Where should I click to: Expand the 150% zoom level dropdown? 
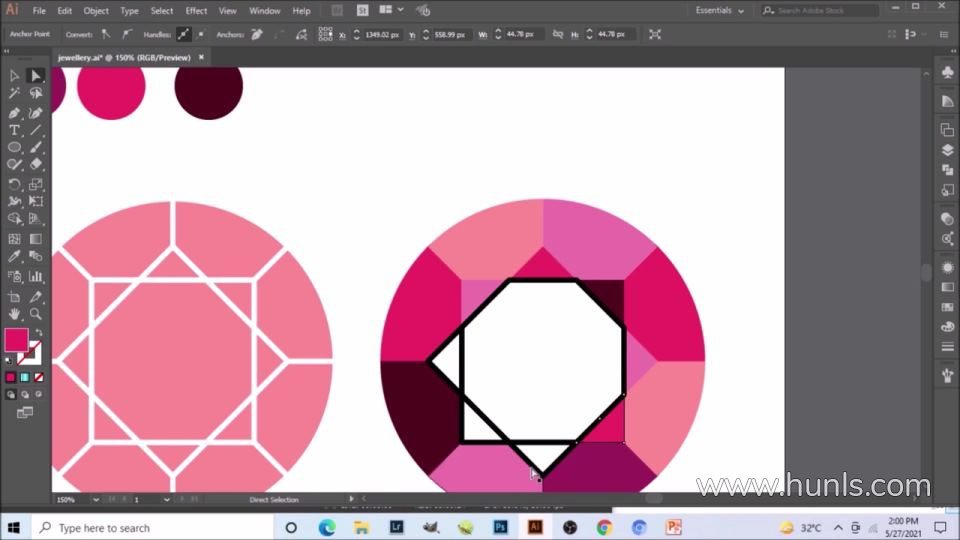[x=96, y=500]
